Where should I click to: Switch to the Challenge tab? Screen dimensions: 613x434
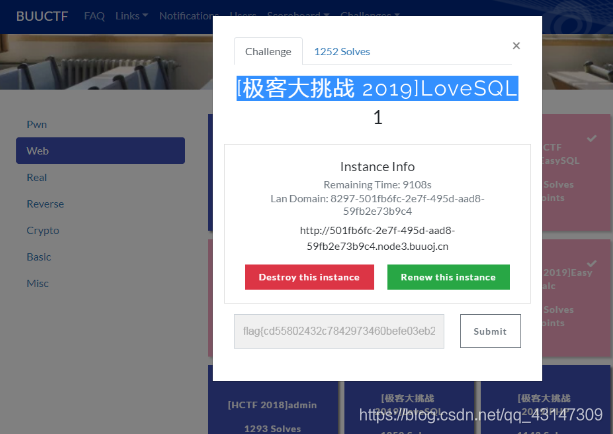268,52
